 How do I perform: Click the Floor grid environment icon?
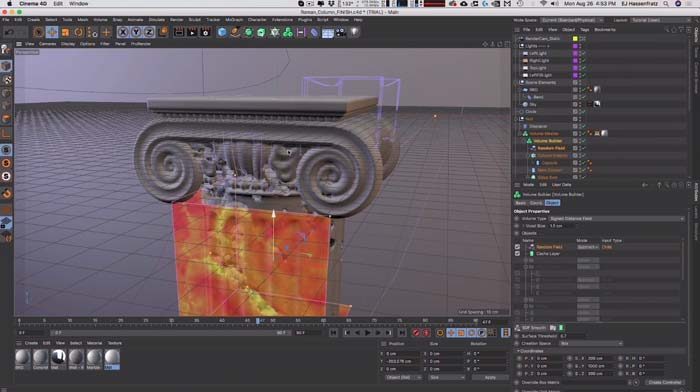pyautogui.click(x=328, y=32)
